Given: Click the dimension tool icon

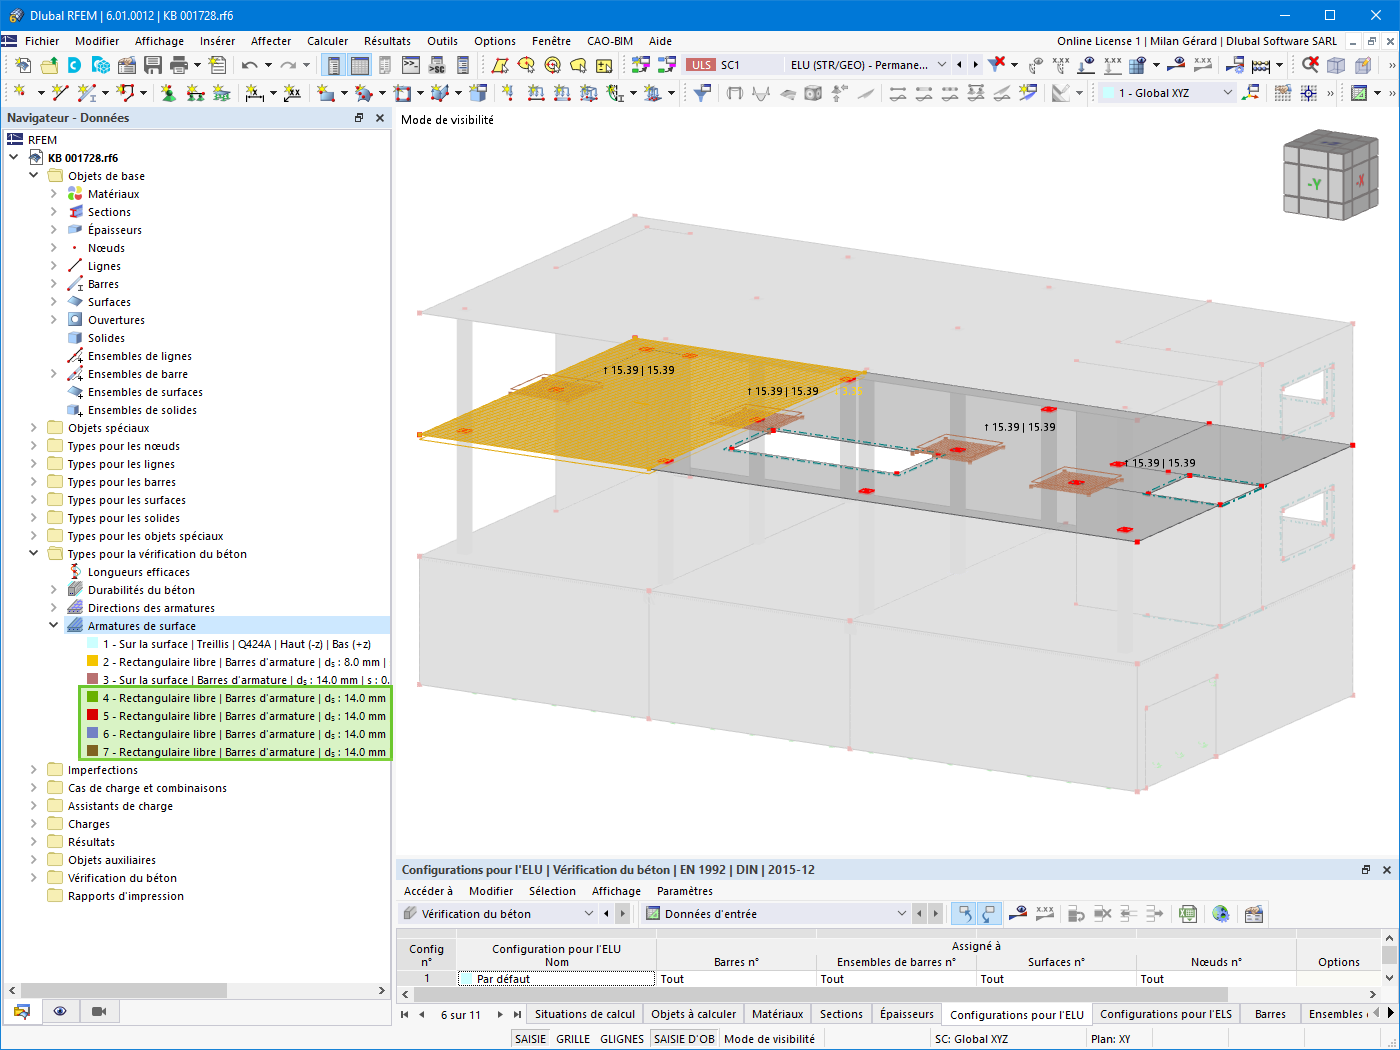Looking at the screenshot, I should point(254,92).
